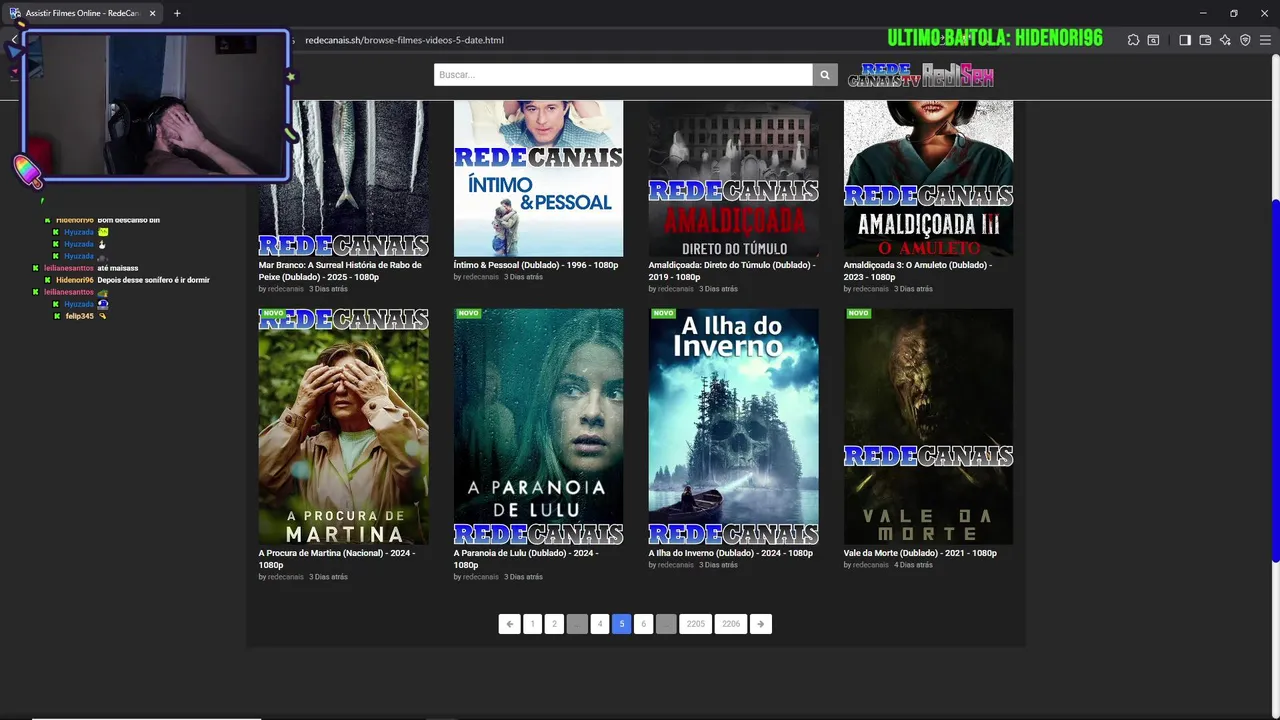This screenshot has width=1280, height=720.
Task: Open A Paranoia de Lulu poster
Action: [x=538, y=426]
